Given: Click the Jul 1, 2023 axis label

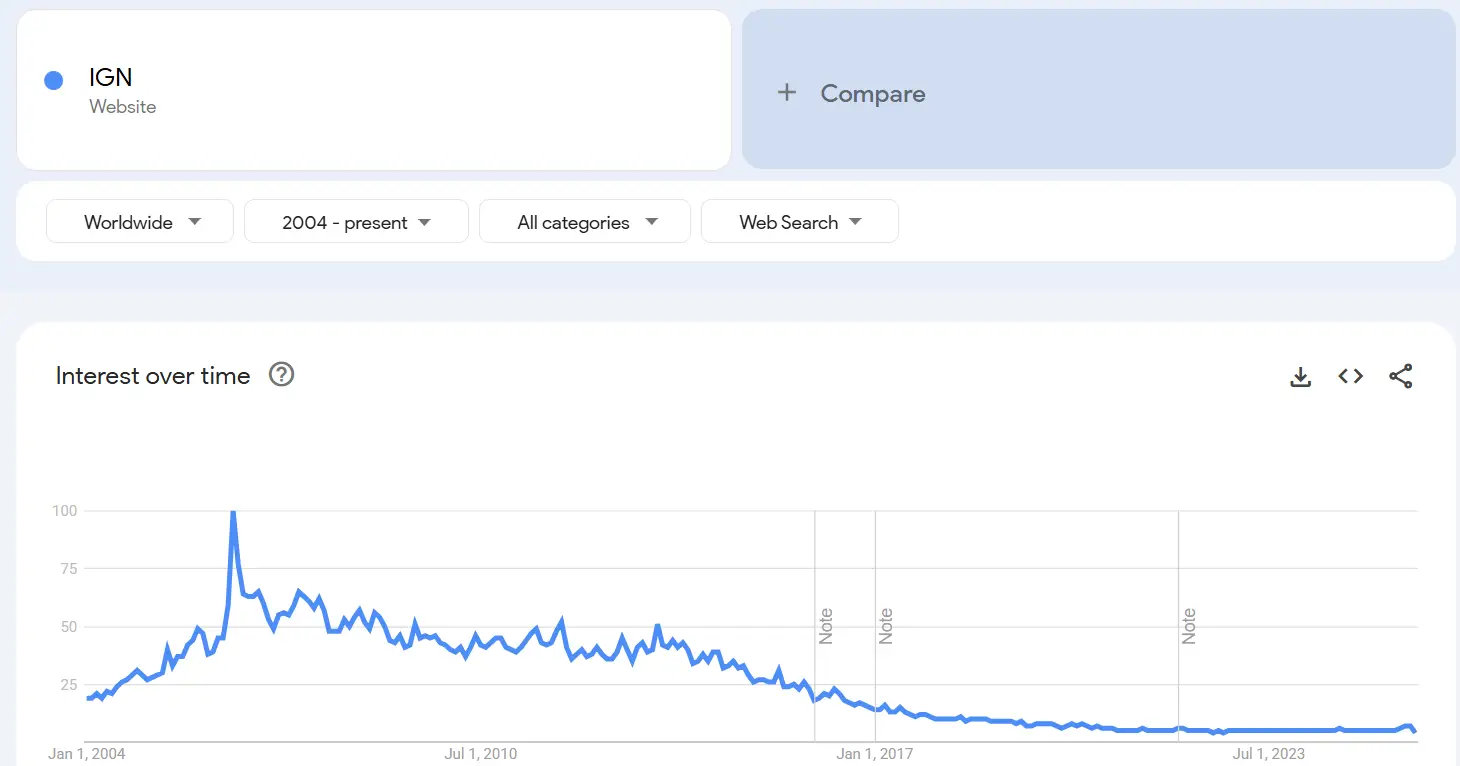Looking at the screenshot, I should [x=1269, y=754].
